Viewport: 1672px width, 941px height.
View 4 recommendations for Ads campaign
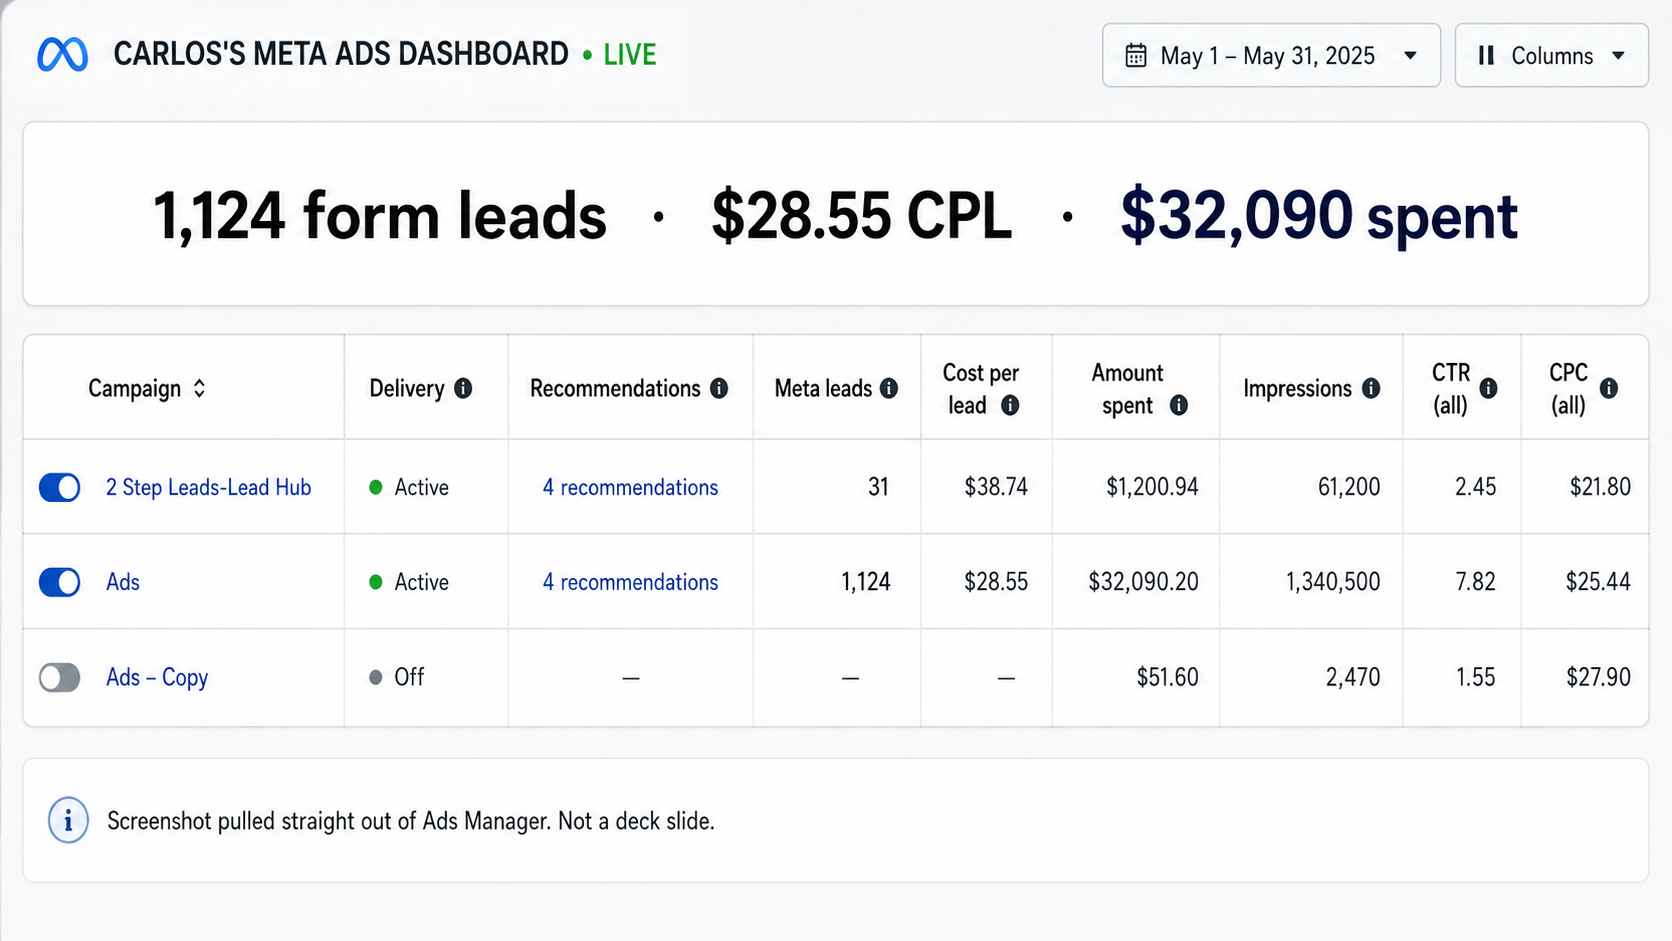point(630,582)
